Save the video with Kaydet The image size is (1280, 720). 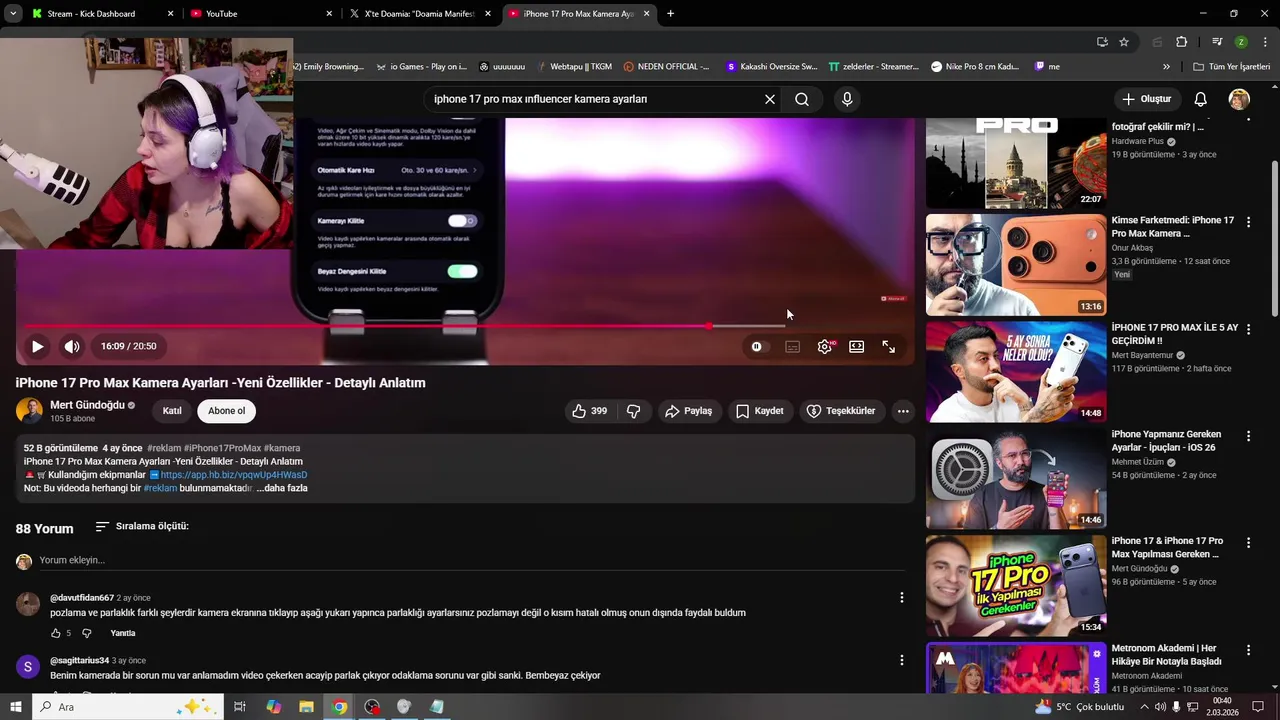(x=760, y=411)
